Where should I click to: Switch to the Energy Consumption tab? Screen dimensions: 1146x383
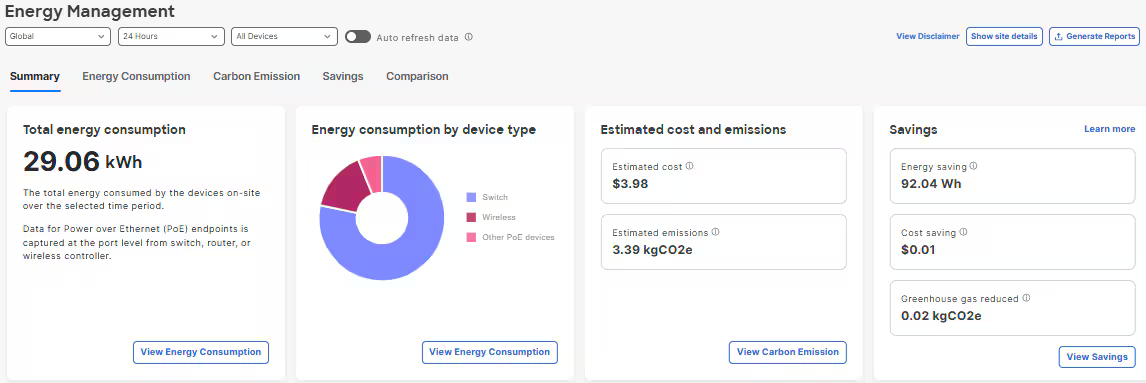pos(136,76)
